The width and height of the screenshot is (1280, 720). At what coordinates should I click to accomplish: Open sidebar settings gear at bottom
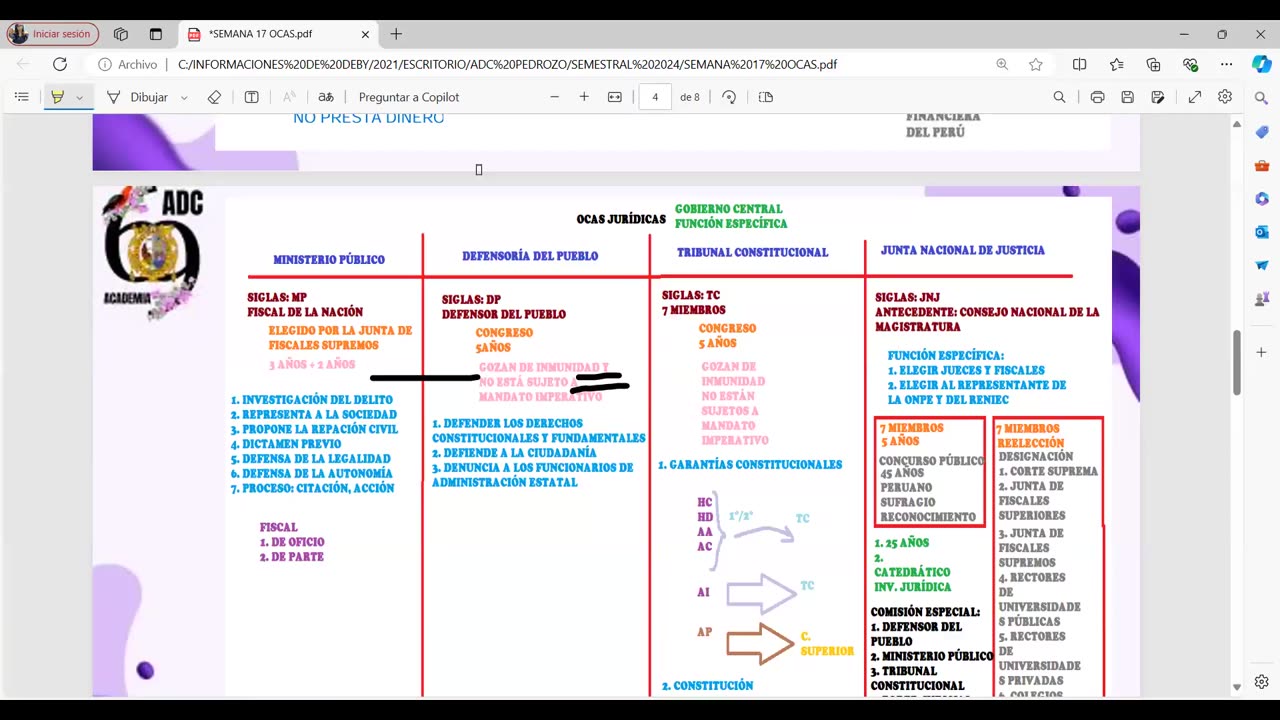pyautogui.click(x=1262, y=682)
